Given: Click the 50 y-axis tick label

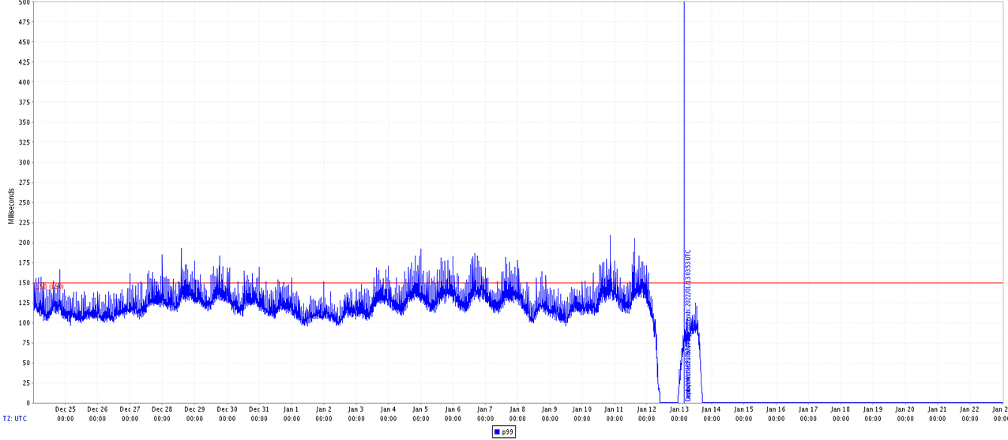Looking at the screenshot, I should coord(26,363).
